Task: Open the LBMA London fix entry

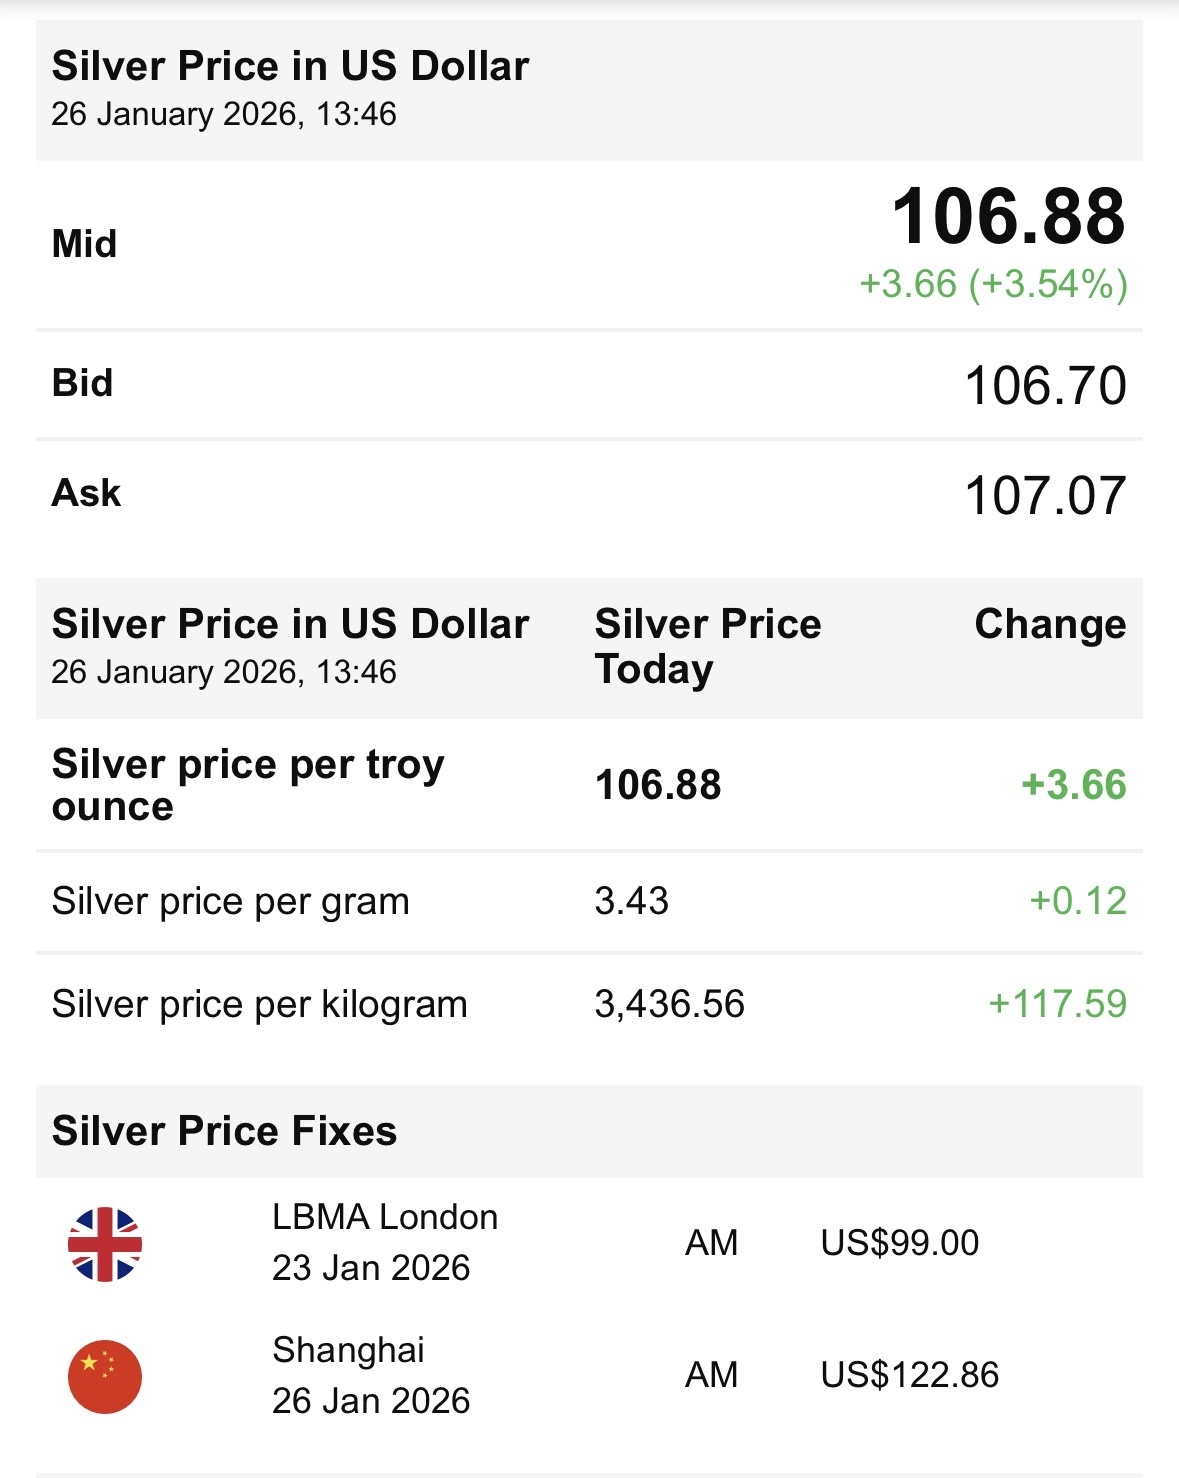Action: point(589,1243)
